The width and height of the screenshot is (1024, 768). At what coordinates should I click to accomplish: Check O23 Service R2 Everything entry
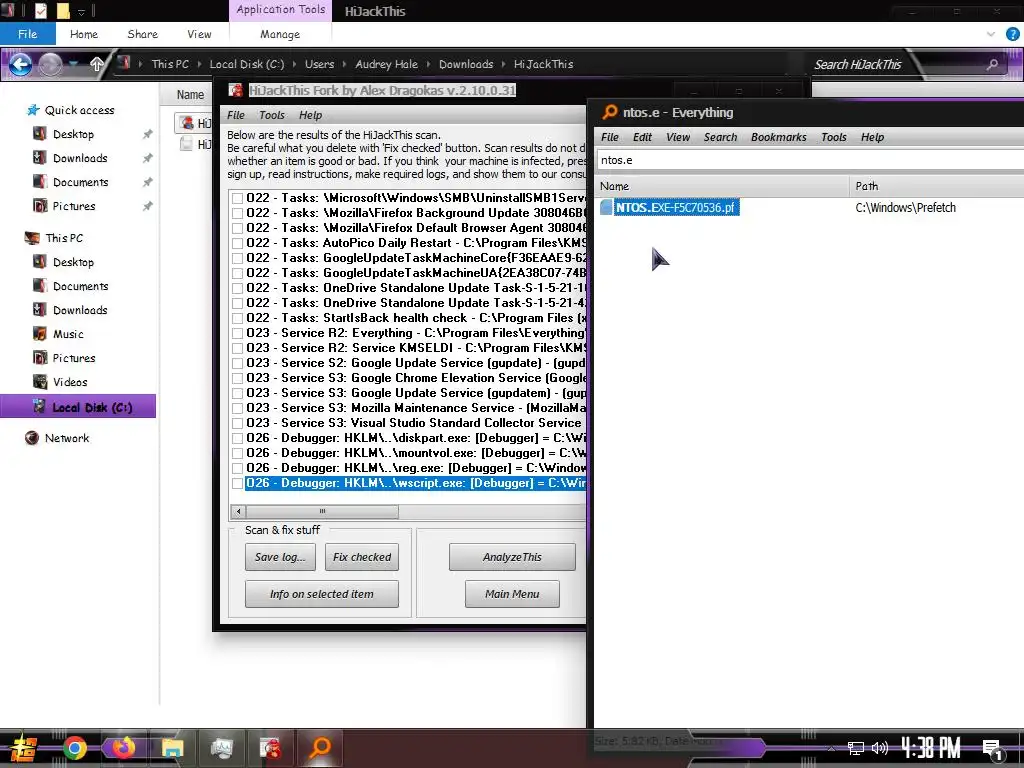pyautogui.click(x=238, y=333)
